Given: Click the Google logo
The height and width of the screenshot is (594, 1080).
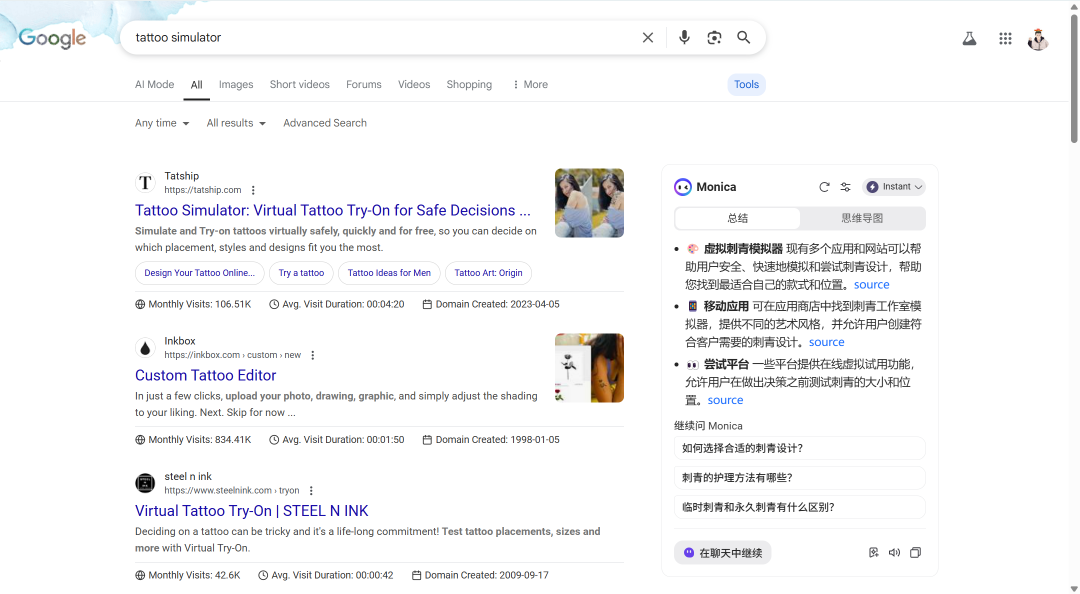Looking at the screenshot, I should (x=52, y=38).
